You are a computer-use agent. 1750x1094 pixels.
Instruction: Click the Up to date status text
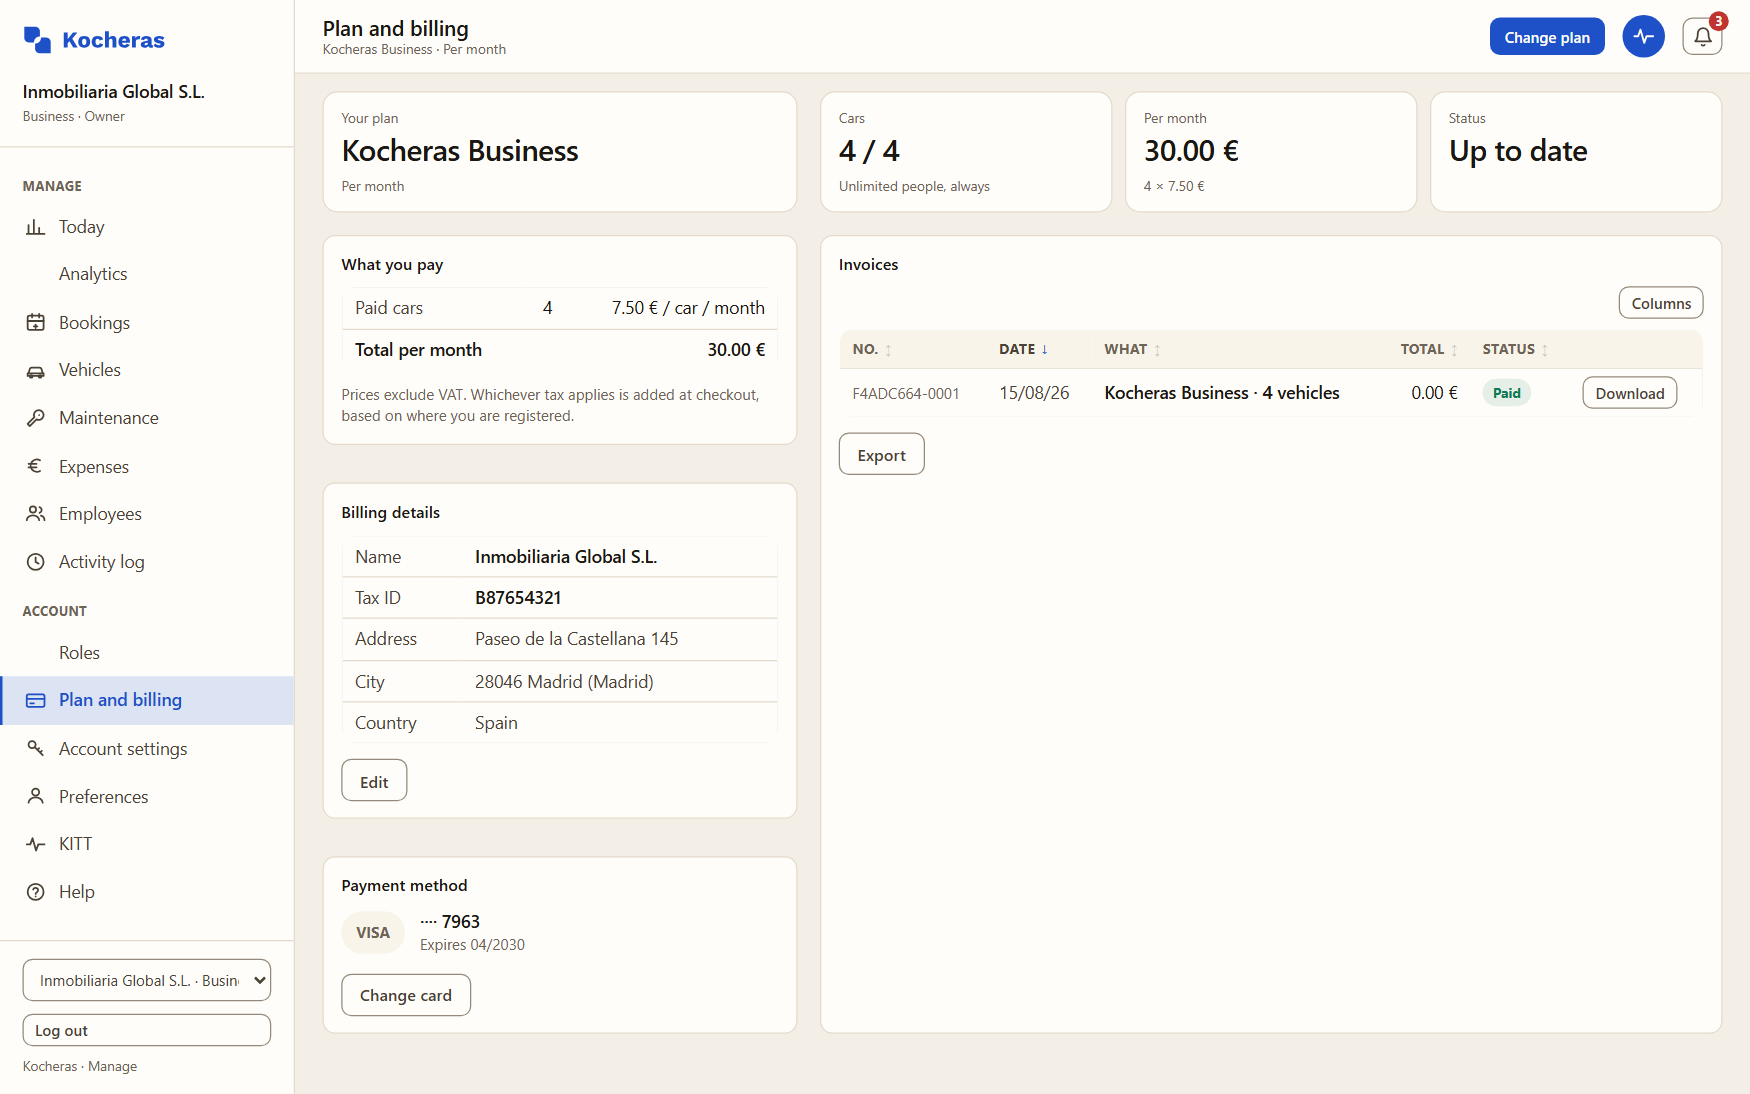point(1518,151)
